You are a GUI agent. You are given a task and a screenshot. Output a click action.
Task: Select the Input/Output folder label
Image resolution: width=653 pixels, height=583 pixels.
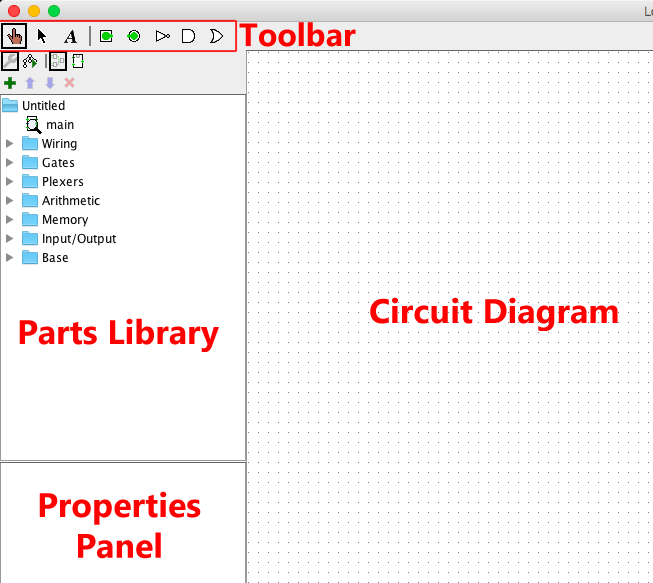coord(79,239)
